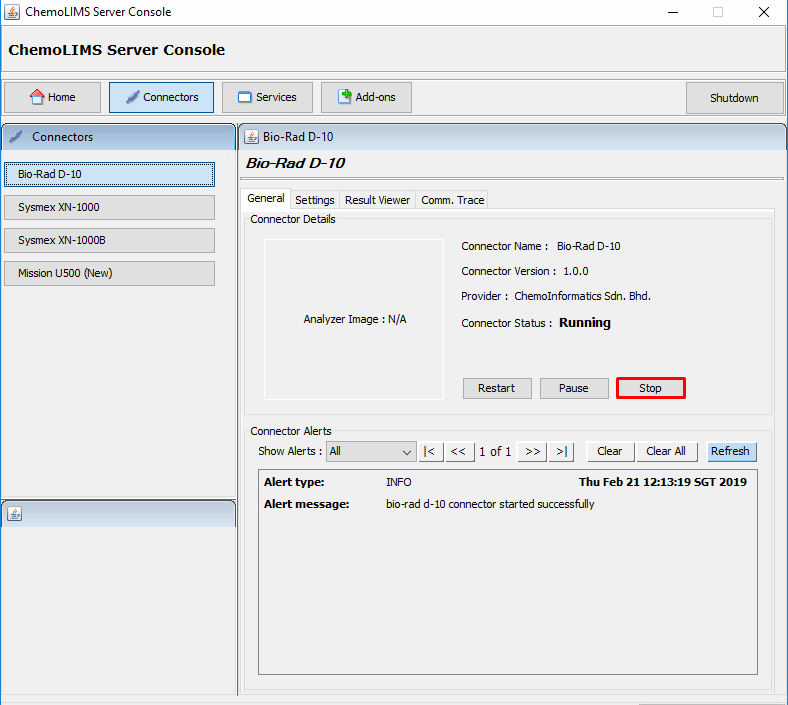Expand the Show Alerts dropdown
The height and width of the screenshot is (705, 788).
pos(371,451)
